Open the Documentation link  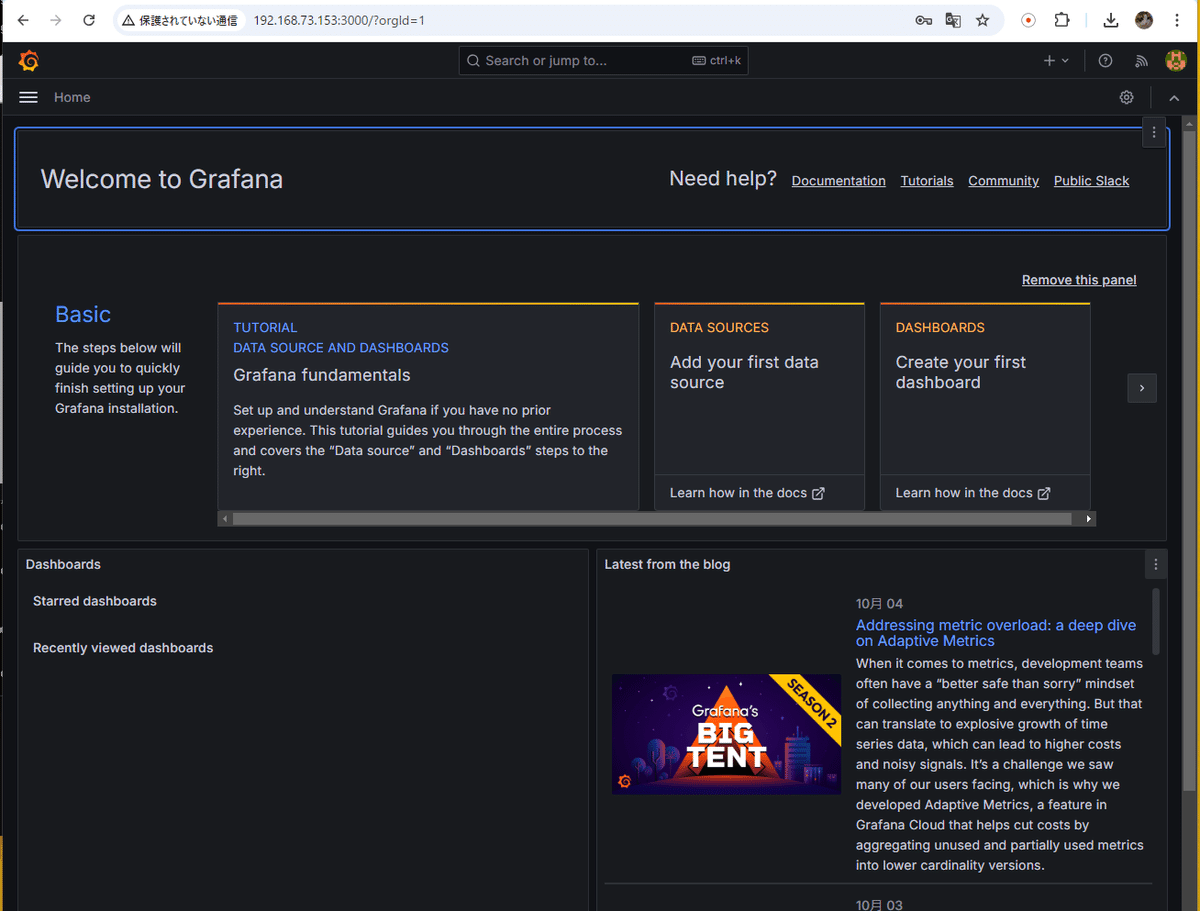(x=838, y=181)
